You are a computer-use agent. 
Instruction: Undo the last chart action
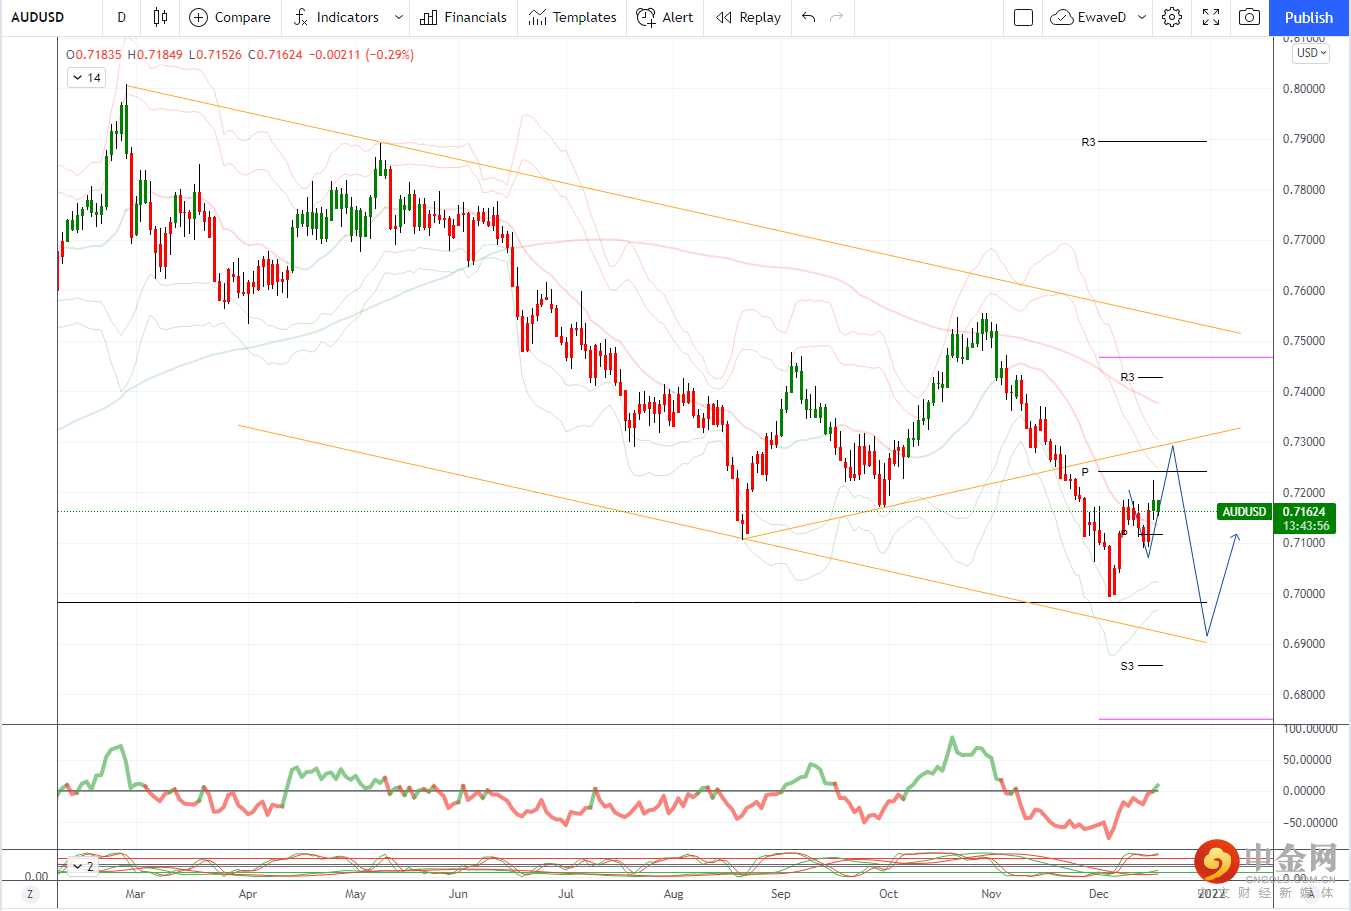tap(809, 17)
